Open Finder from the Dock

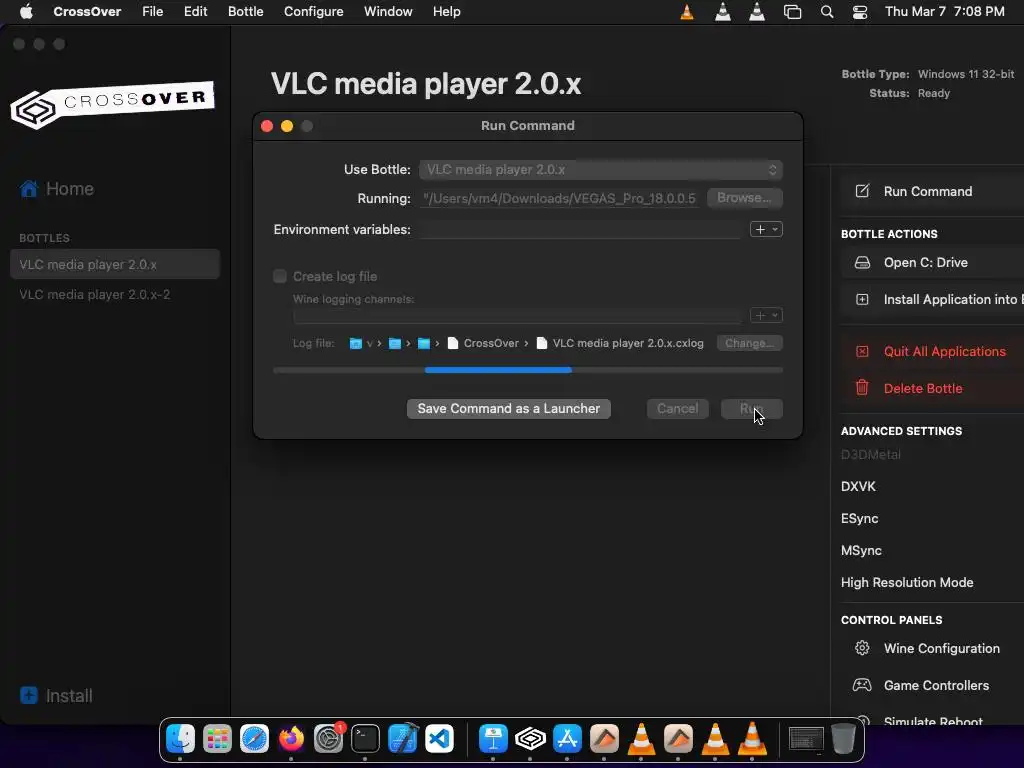(180, 739)
